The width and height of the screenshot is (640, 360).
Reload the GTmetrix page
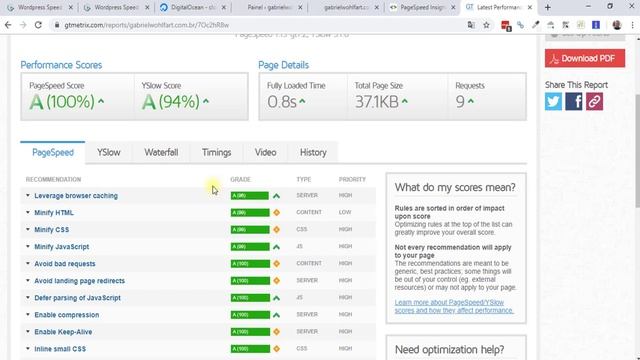(x=38, y=25)
